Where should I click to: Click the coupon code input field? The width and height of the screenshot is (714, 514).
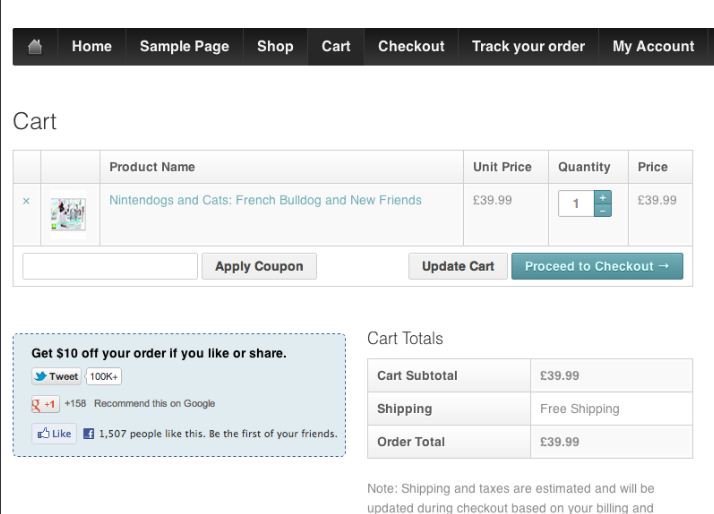(x=110, y=266)
